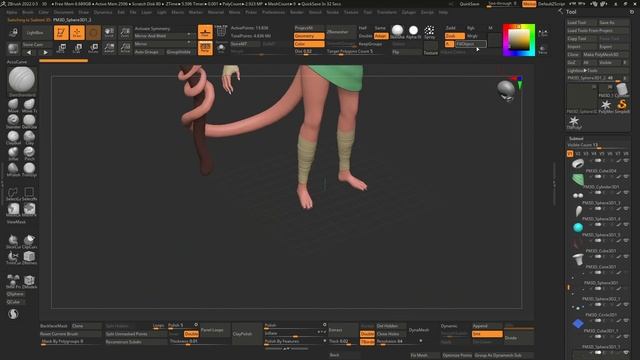Collapse the Tool palette header
640x360 pixels.
tap(571, 12)
